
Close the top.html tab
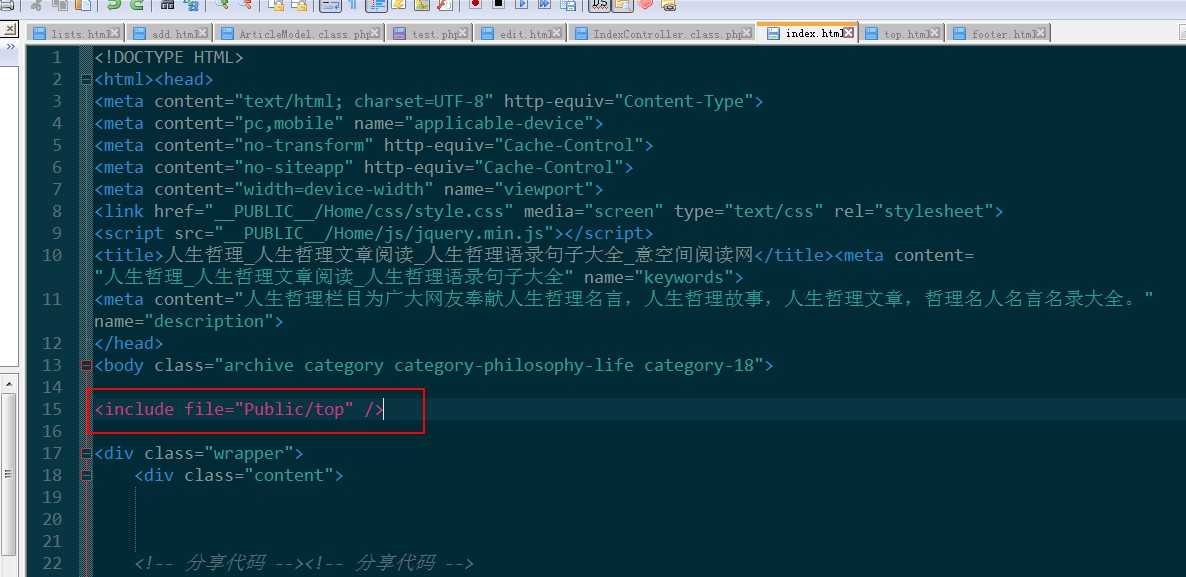pos(936,33)
